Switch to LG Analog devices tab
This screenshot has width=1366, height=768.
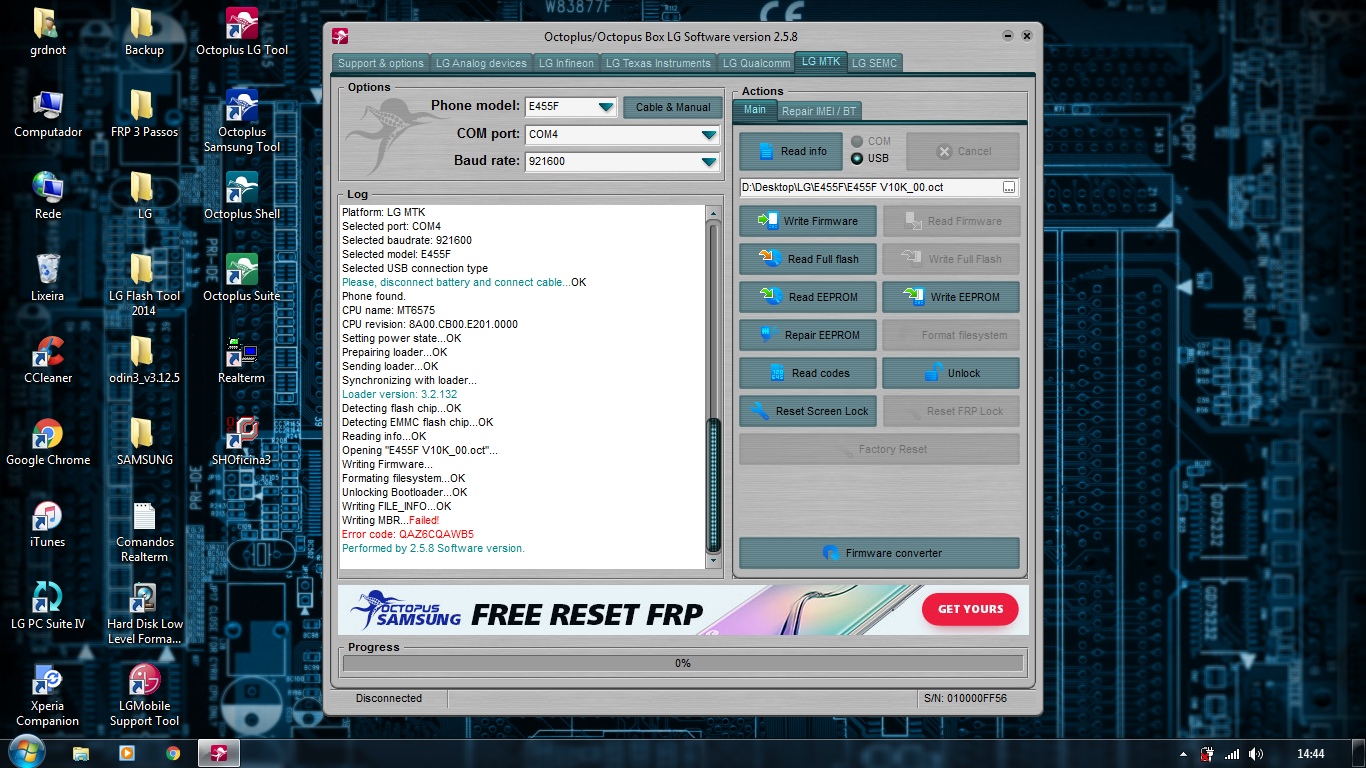[x=481, y=63]
